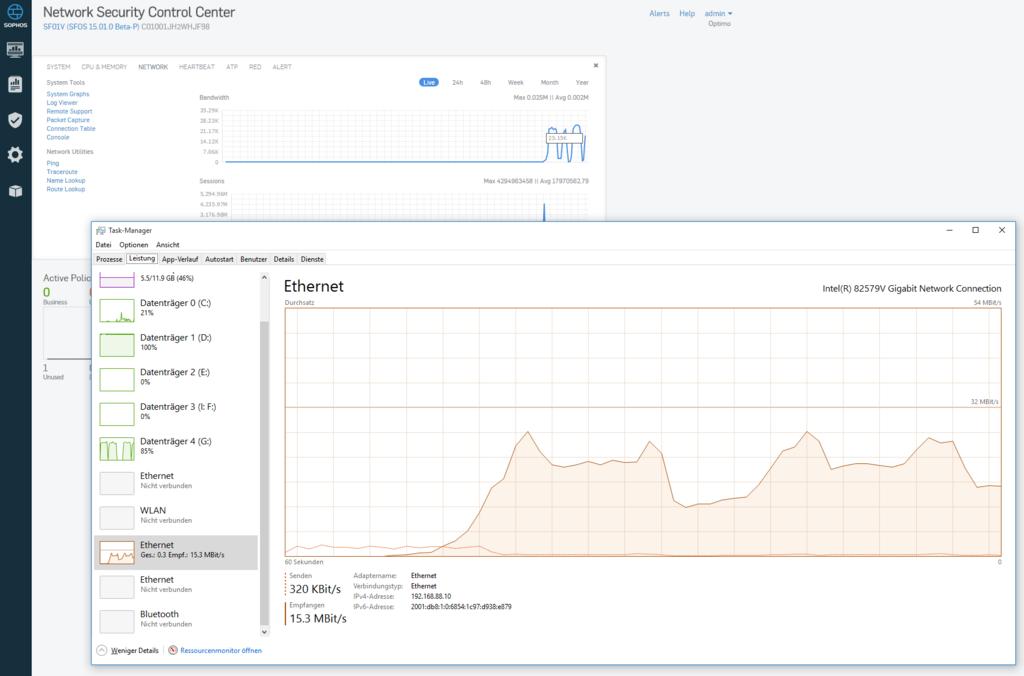Open the Traceroute network utility link
The height and width of the screenshot is (676, 1024).
[x=62, y=172]
